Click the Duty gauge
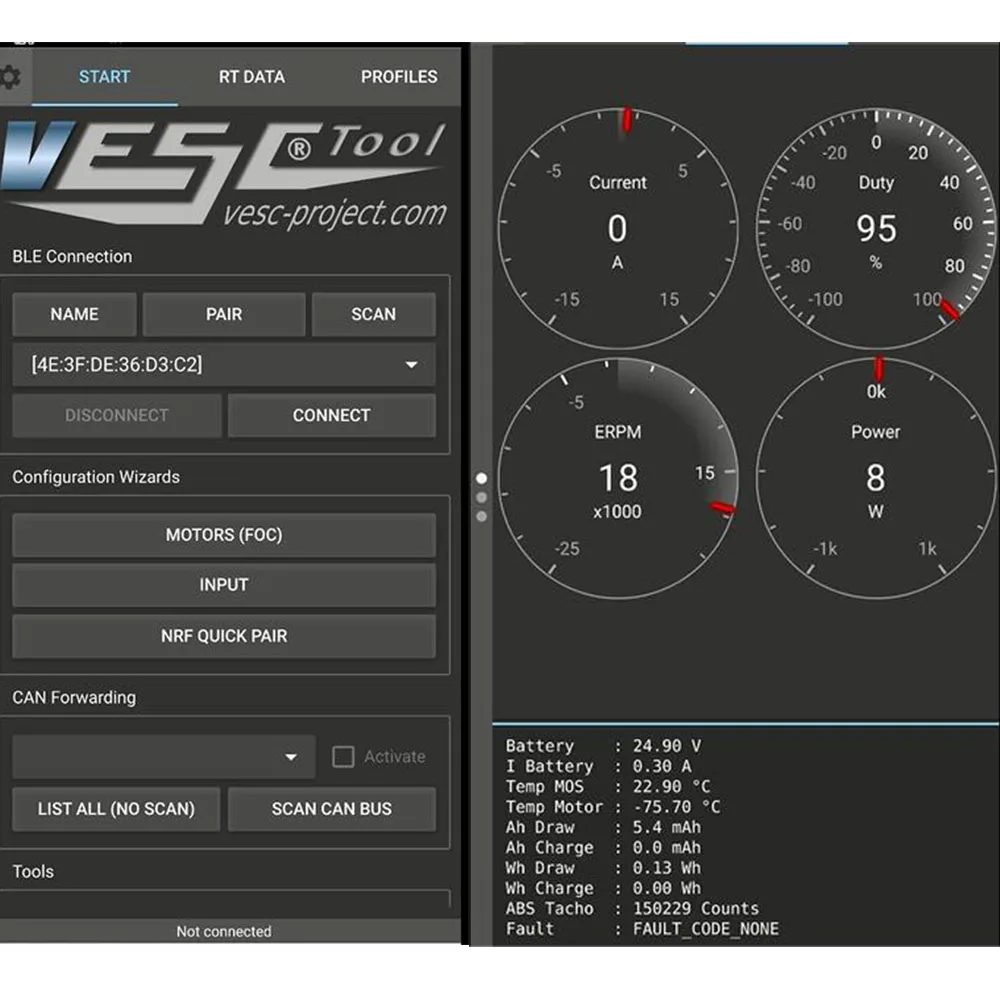The image size is (1000, 1000). point(876,228)
